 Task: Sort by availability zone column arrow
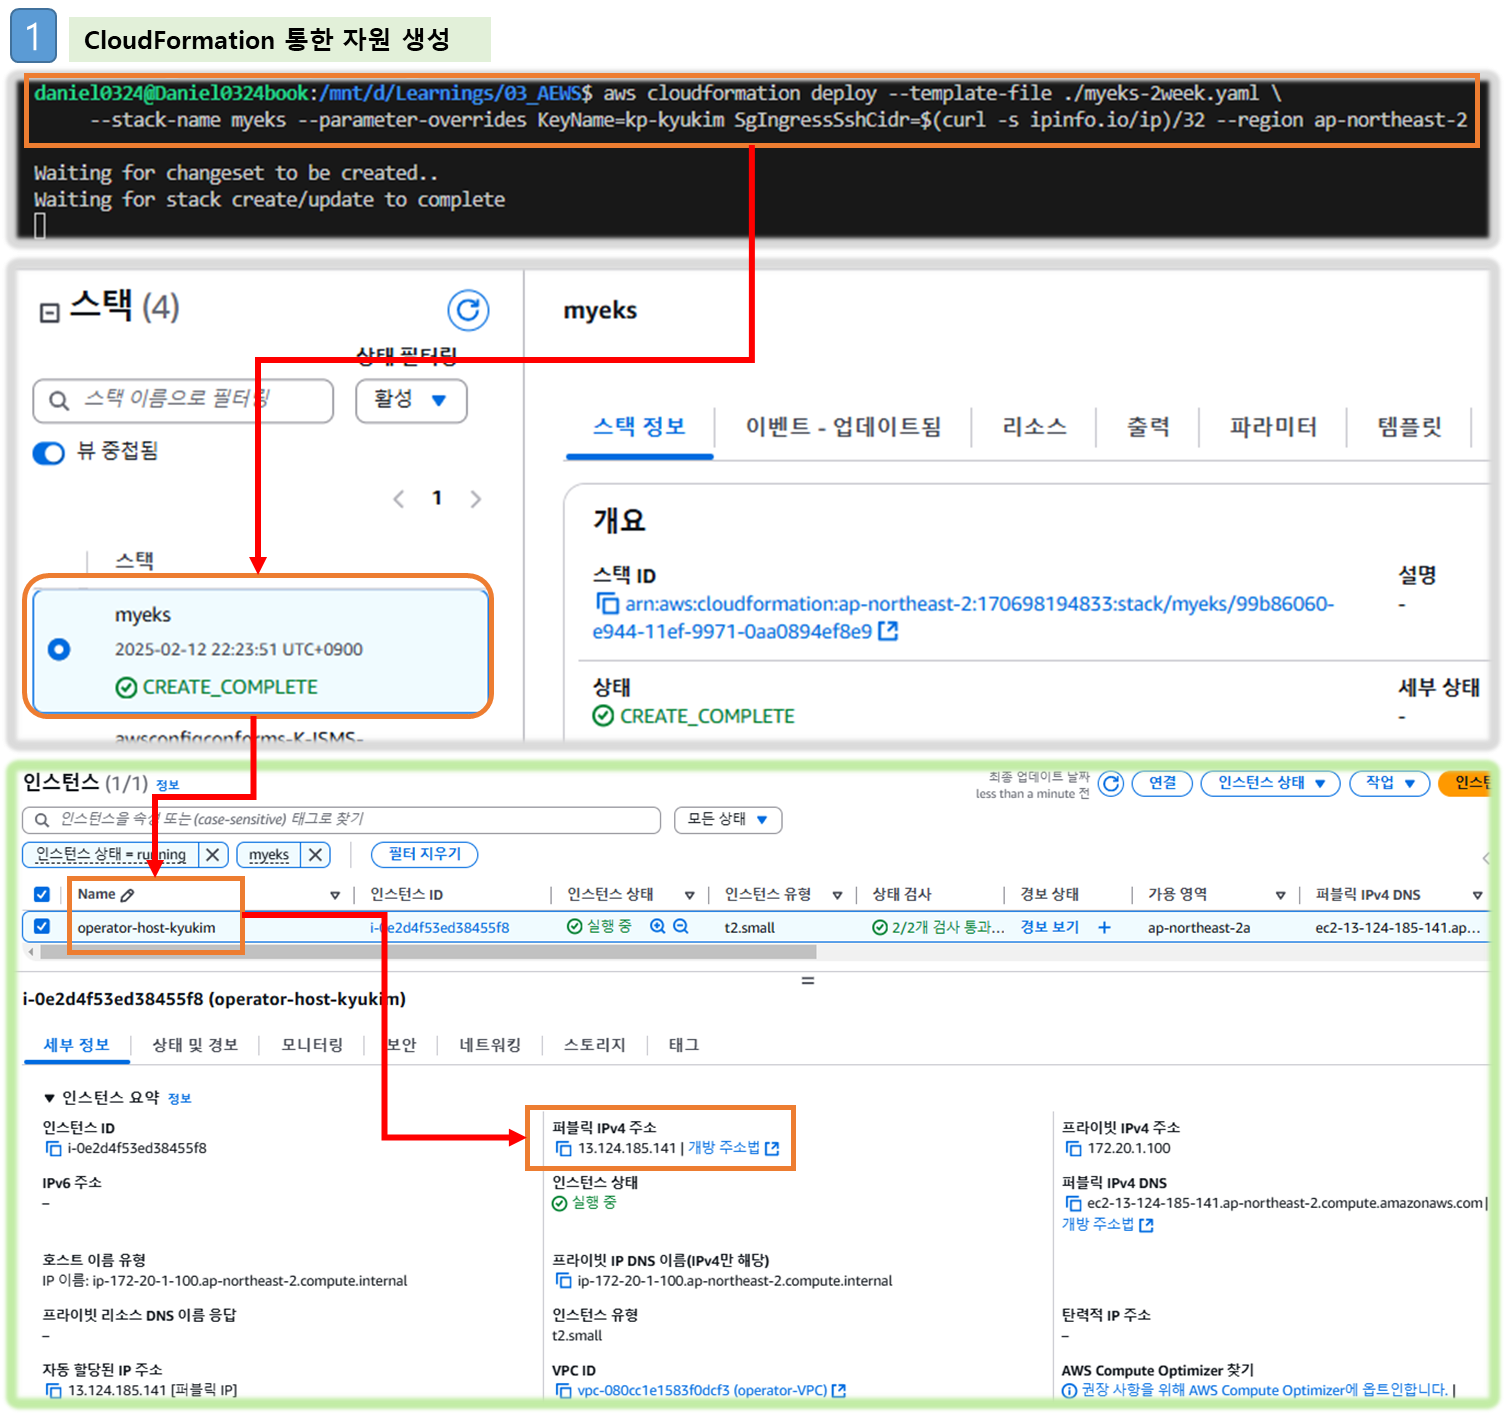[x=1281, y=896]
